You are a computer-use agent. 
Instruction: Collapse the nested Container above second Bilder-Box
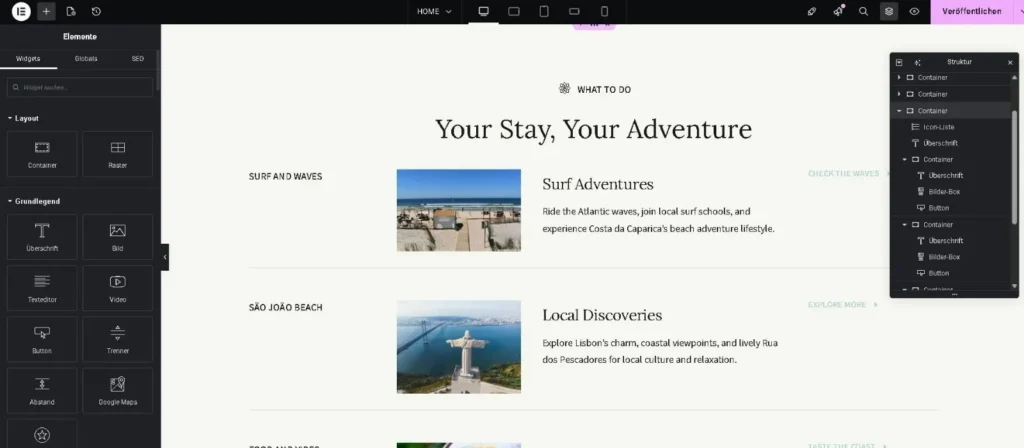[904, 225]
